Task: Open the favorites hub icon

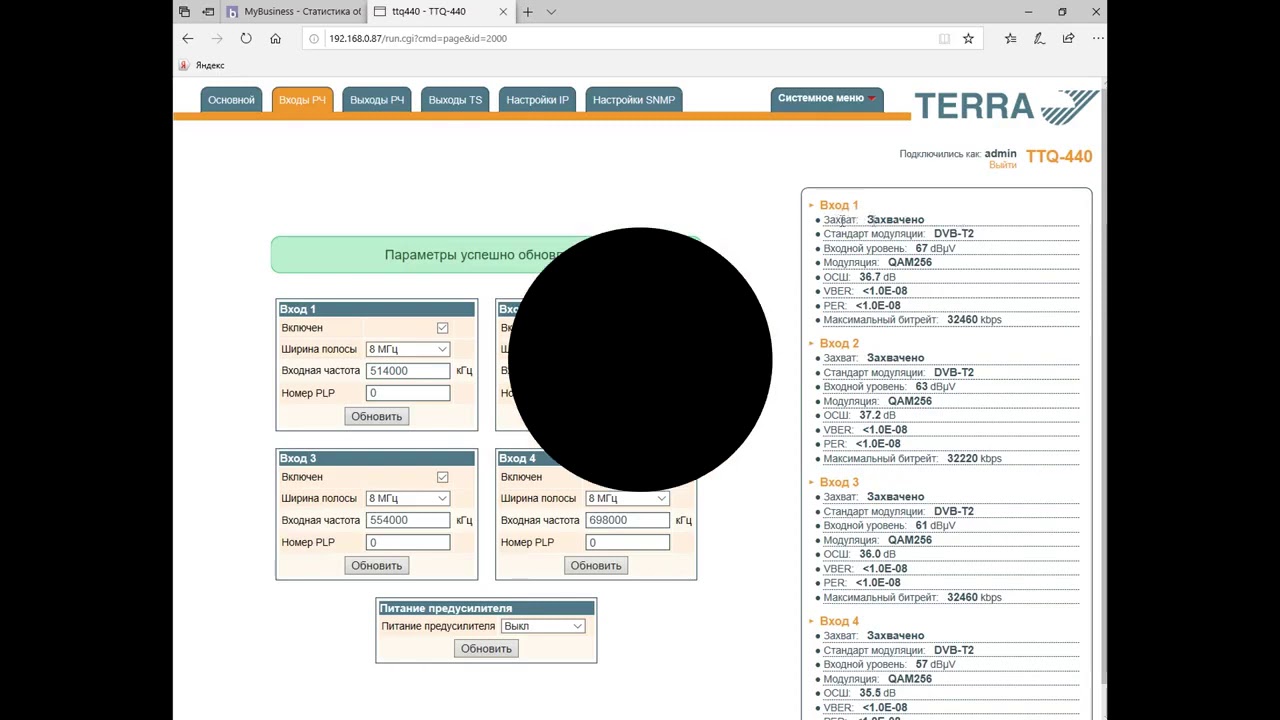Action: click(1010, 38)
